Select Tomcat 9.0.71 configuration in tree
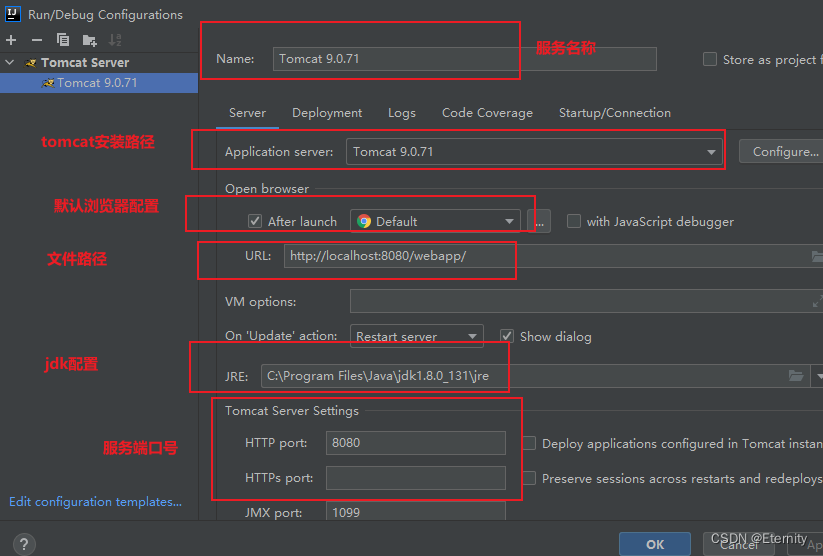The image size is (823, 556). (x=99, y=83)
